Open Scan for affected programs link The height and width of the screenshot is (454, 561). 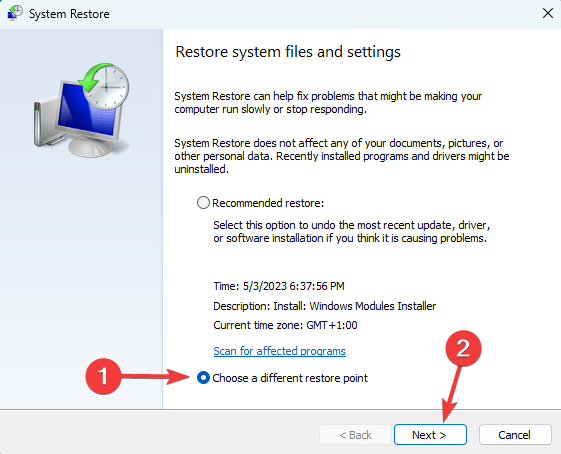point(279,351)
